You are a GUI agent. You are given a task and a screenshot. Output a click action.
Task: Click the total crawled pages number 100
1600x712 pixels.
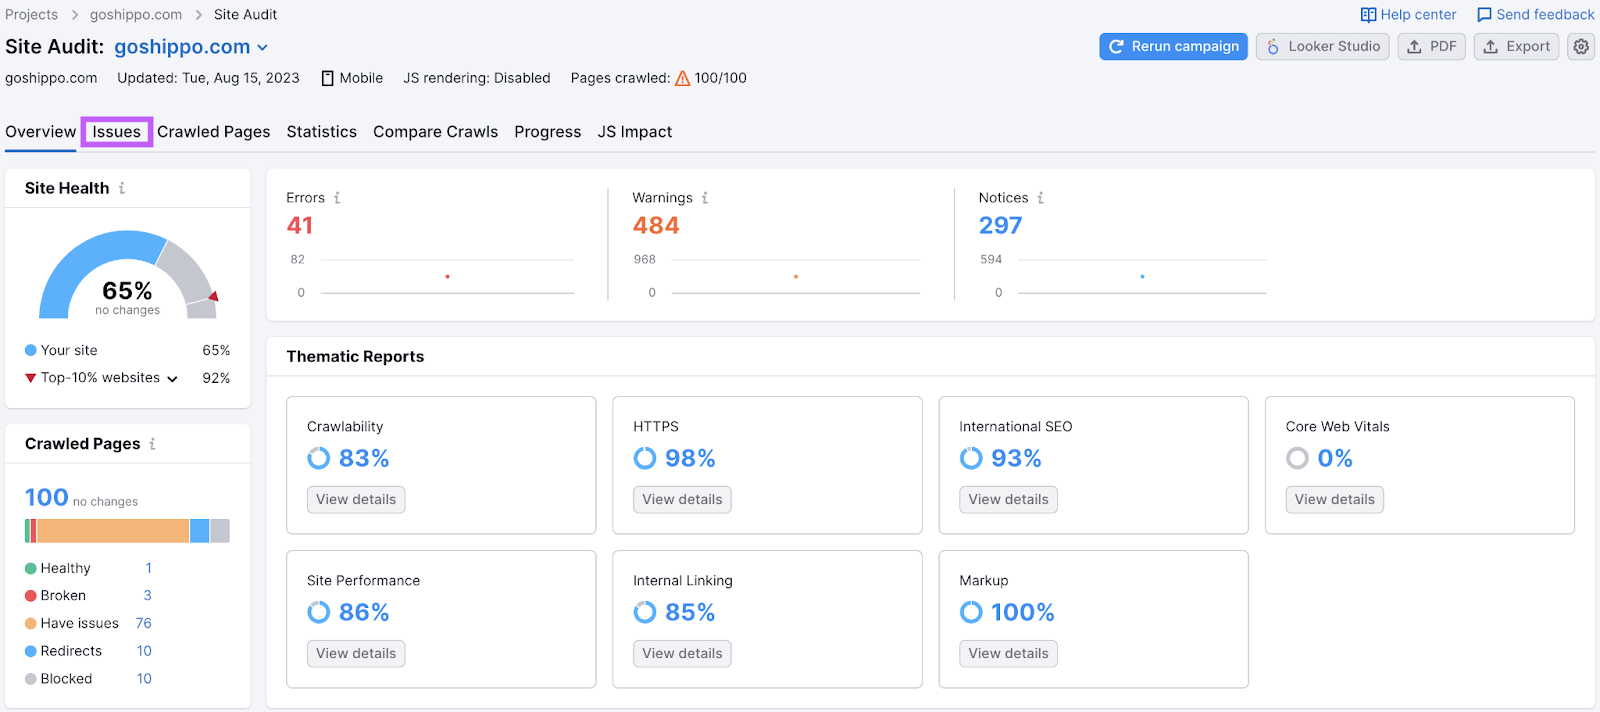coord(46,498)
